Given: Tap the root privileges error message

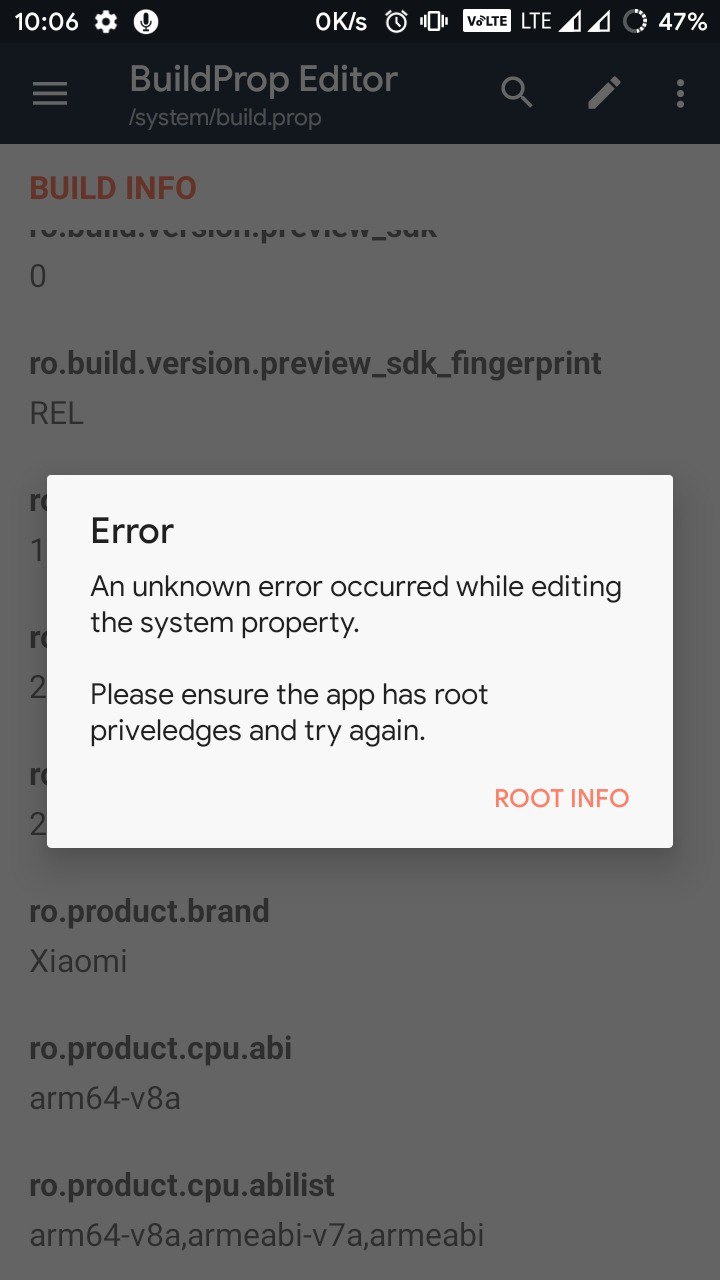Looking at the screenshot, I should pos(289,712).
